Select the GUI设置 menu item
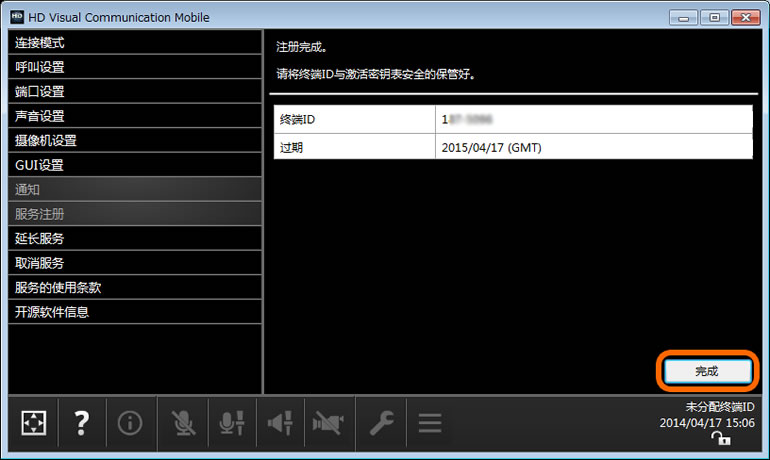 pos(135,165)
